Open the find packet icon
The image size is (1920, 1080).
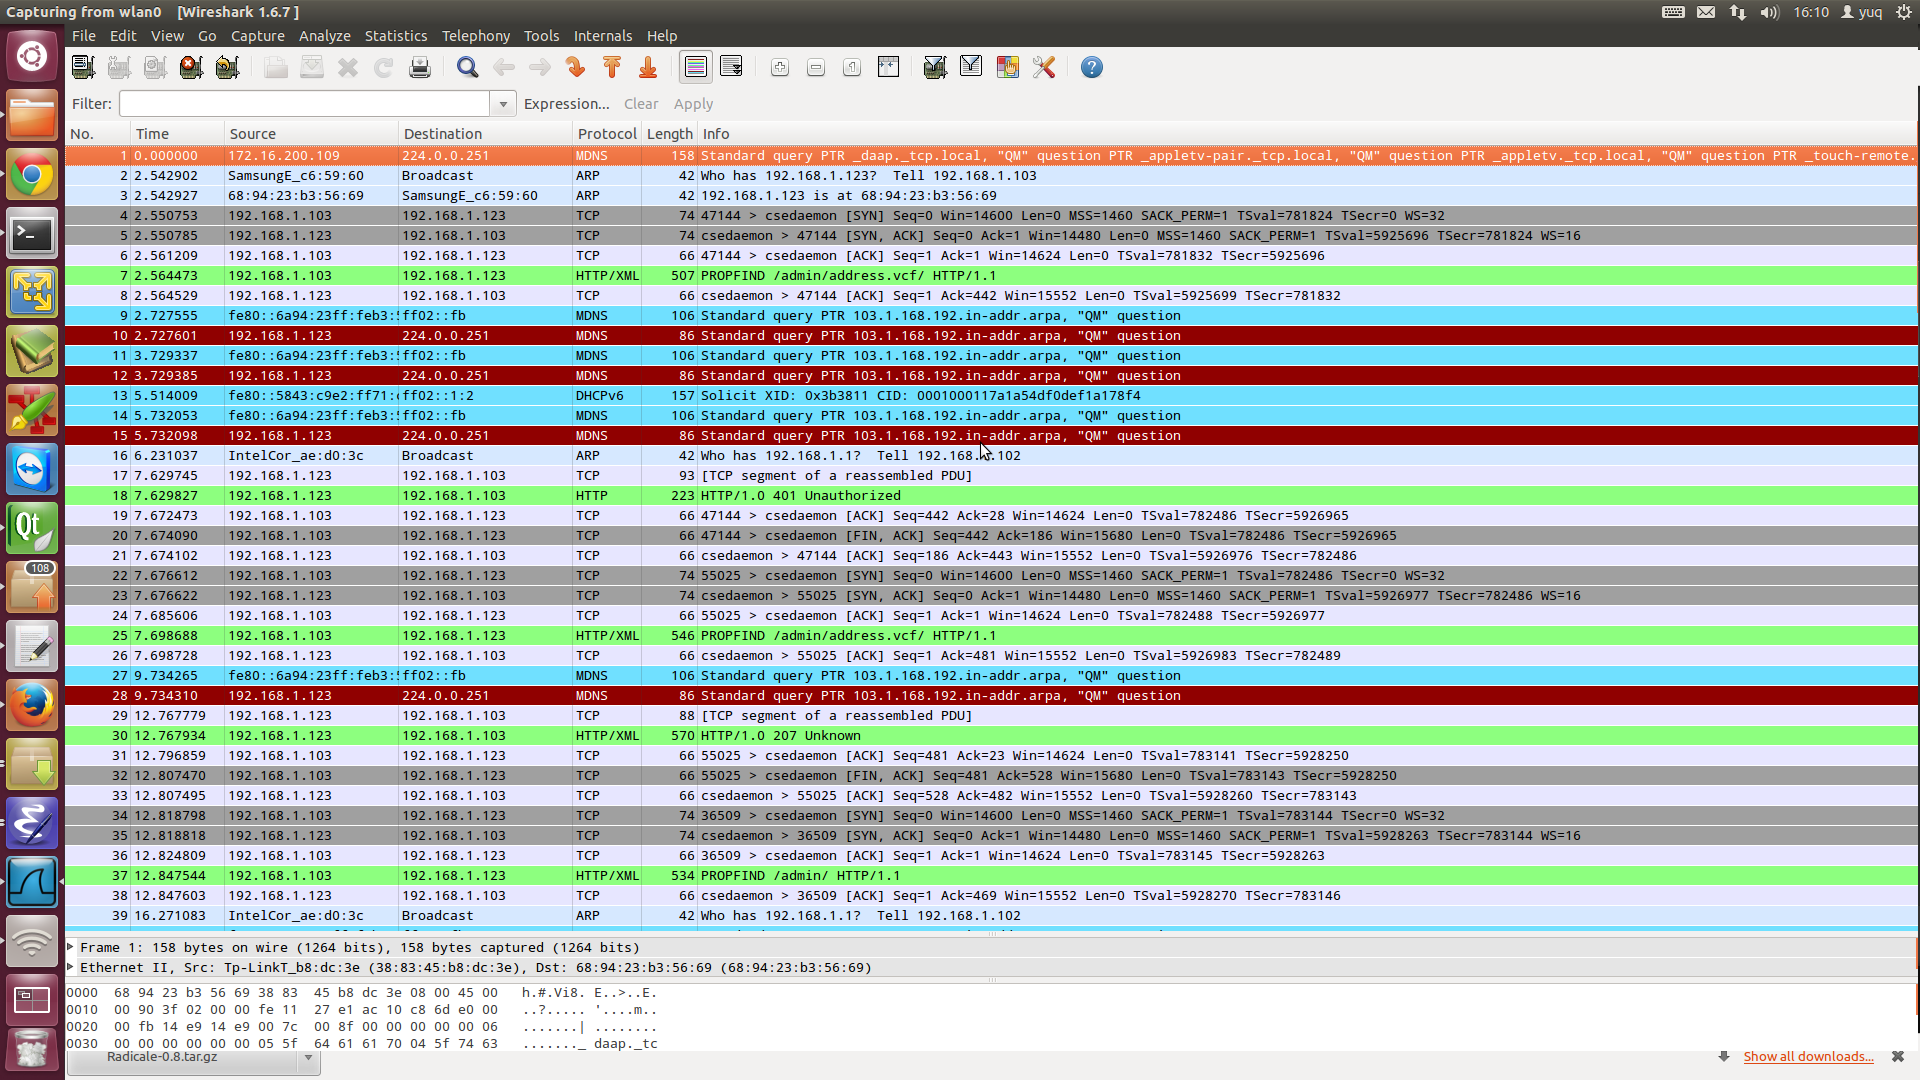coord(467,67)
